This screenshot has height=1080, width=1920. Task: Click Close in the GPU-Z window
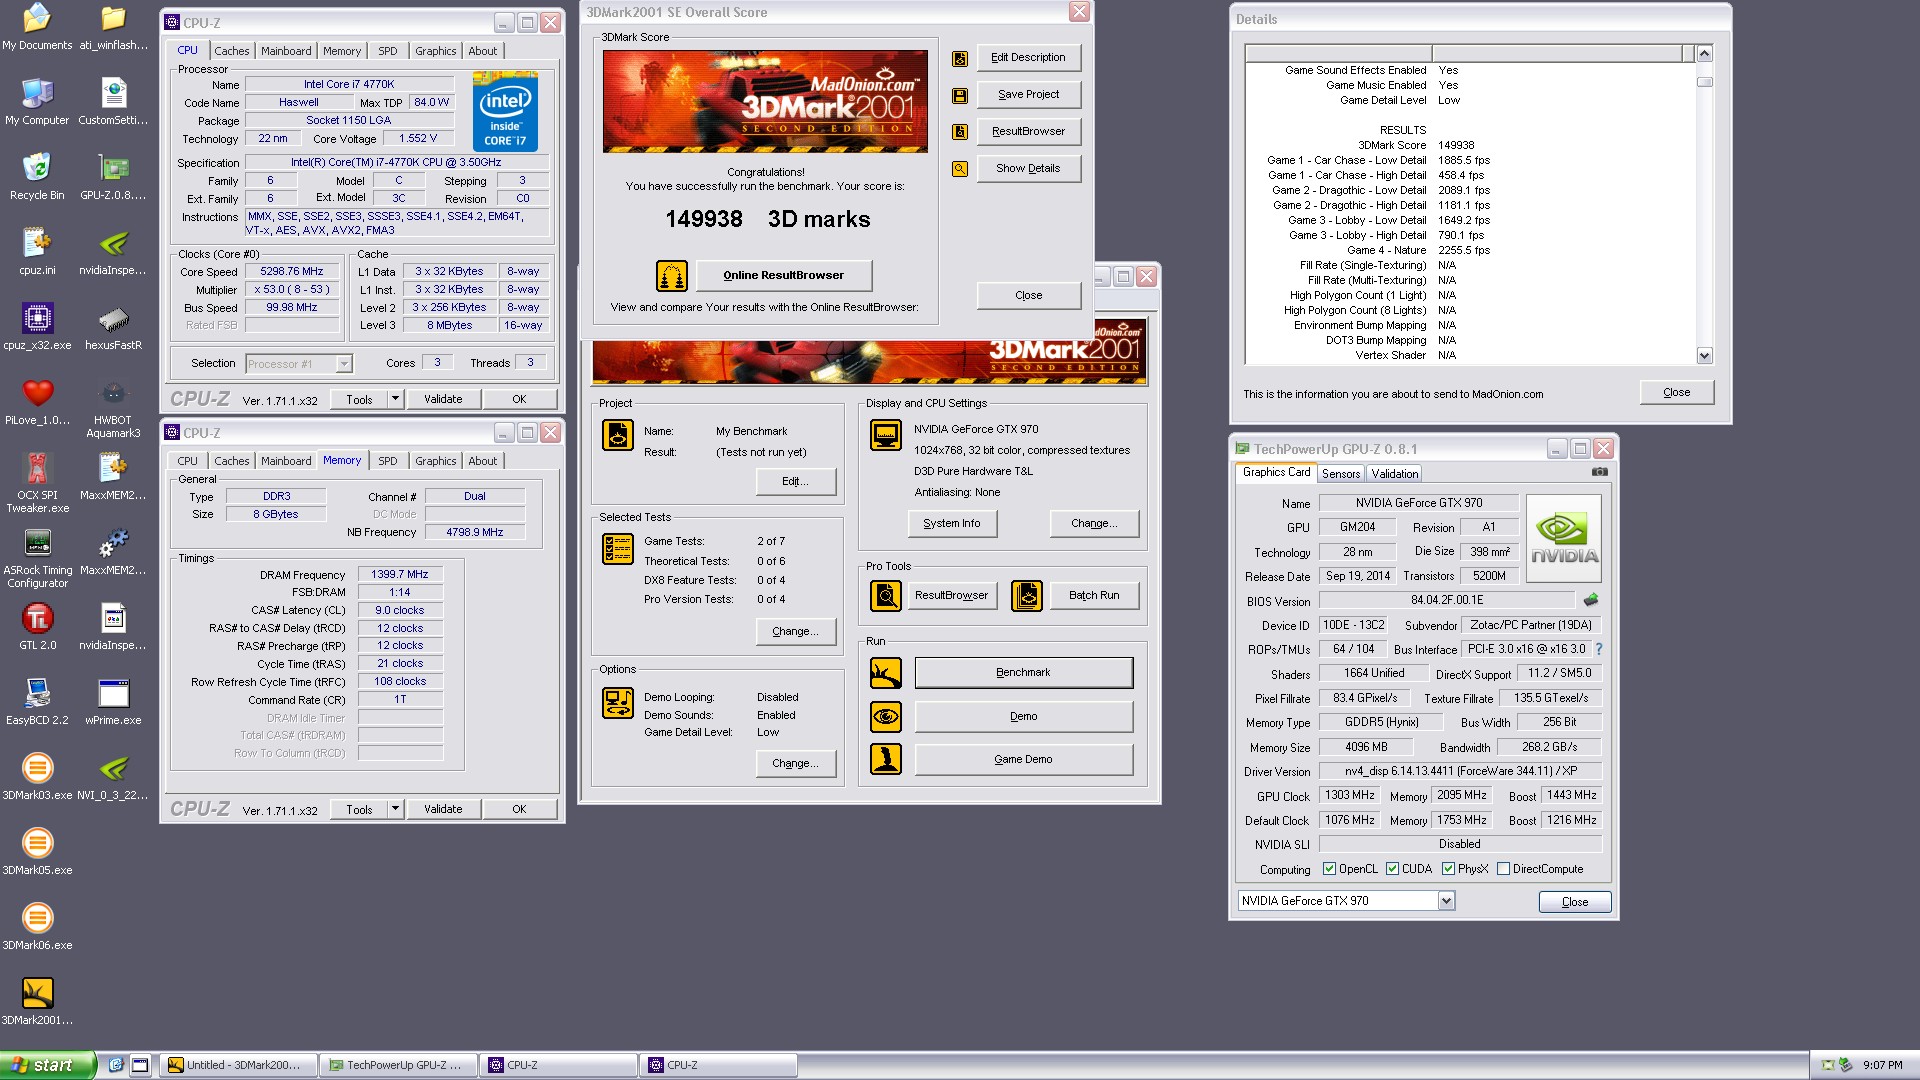1574,902
